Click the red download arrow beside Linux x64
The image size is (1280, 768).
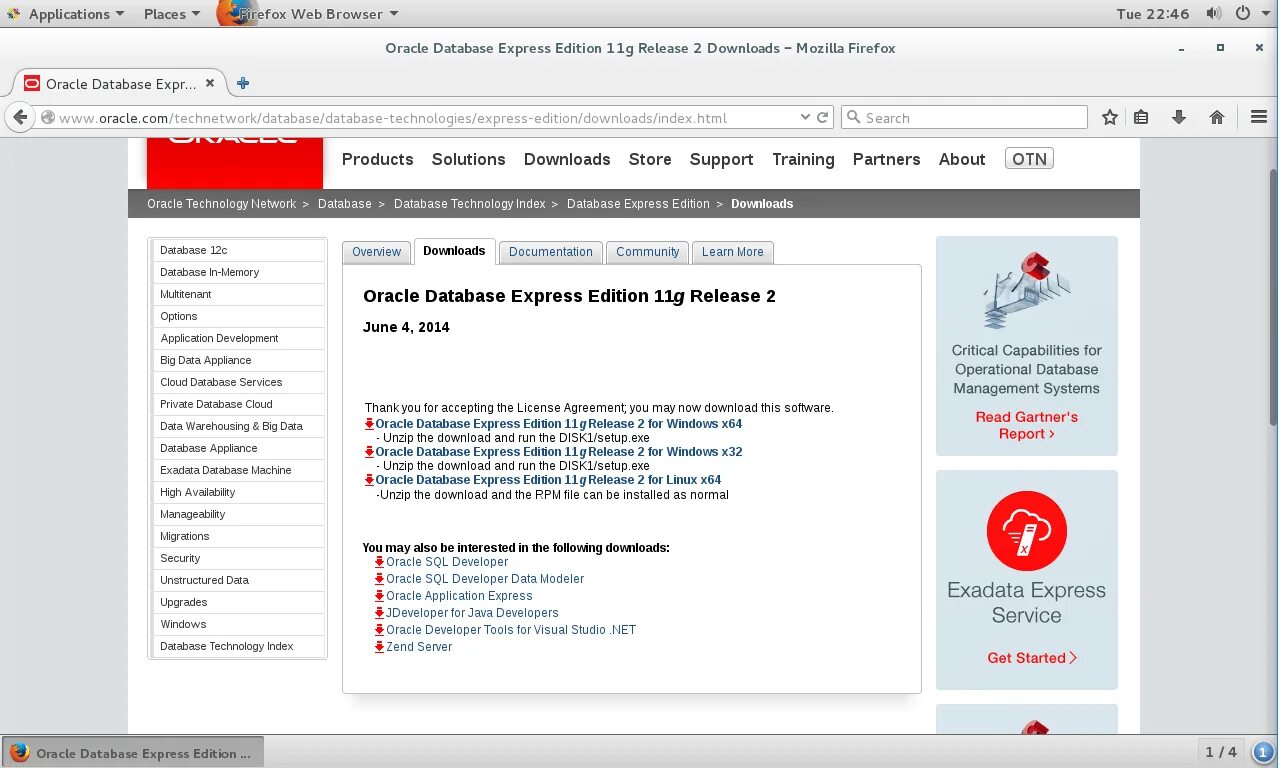[369, 480]
